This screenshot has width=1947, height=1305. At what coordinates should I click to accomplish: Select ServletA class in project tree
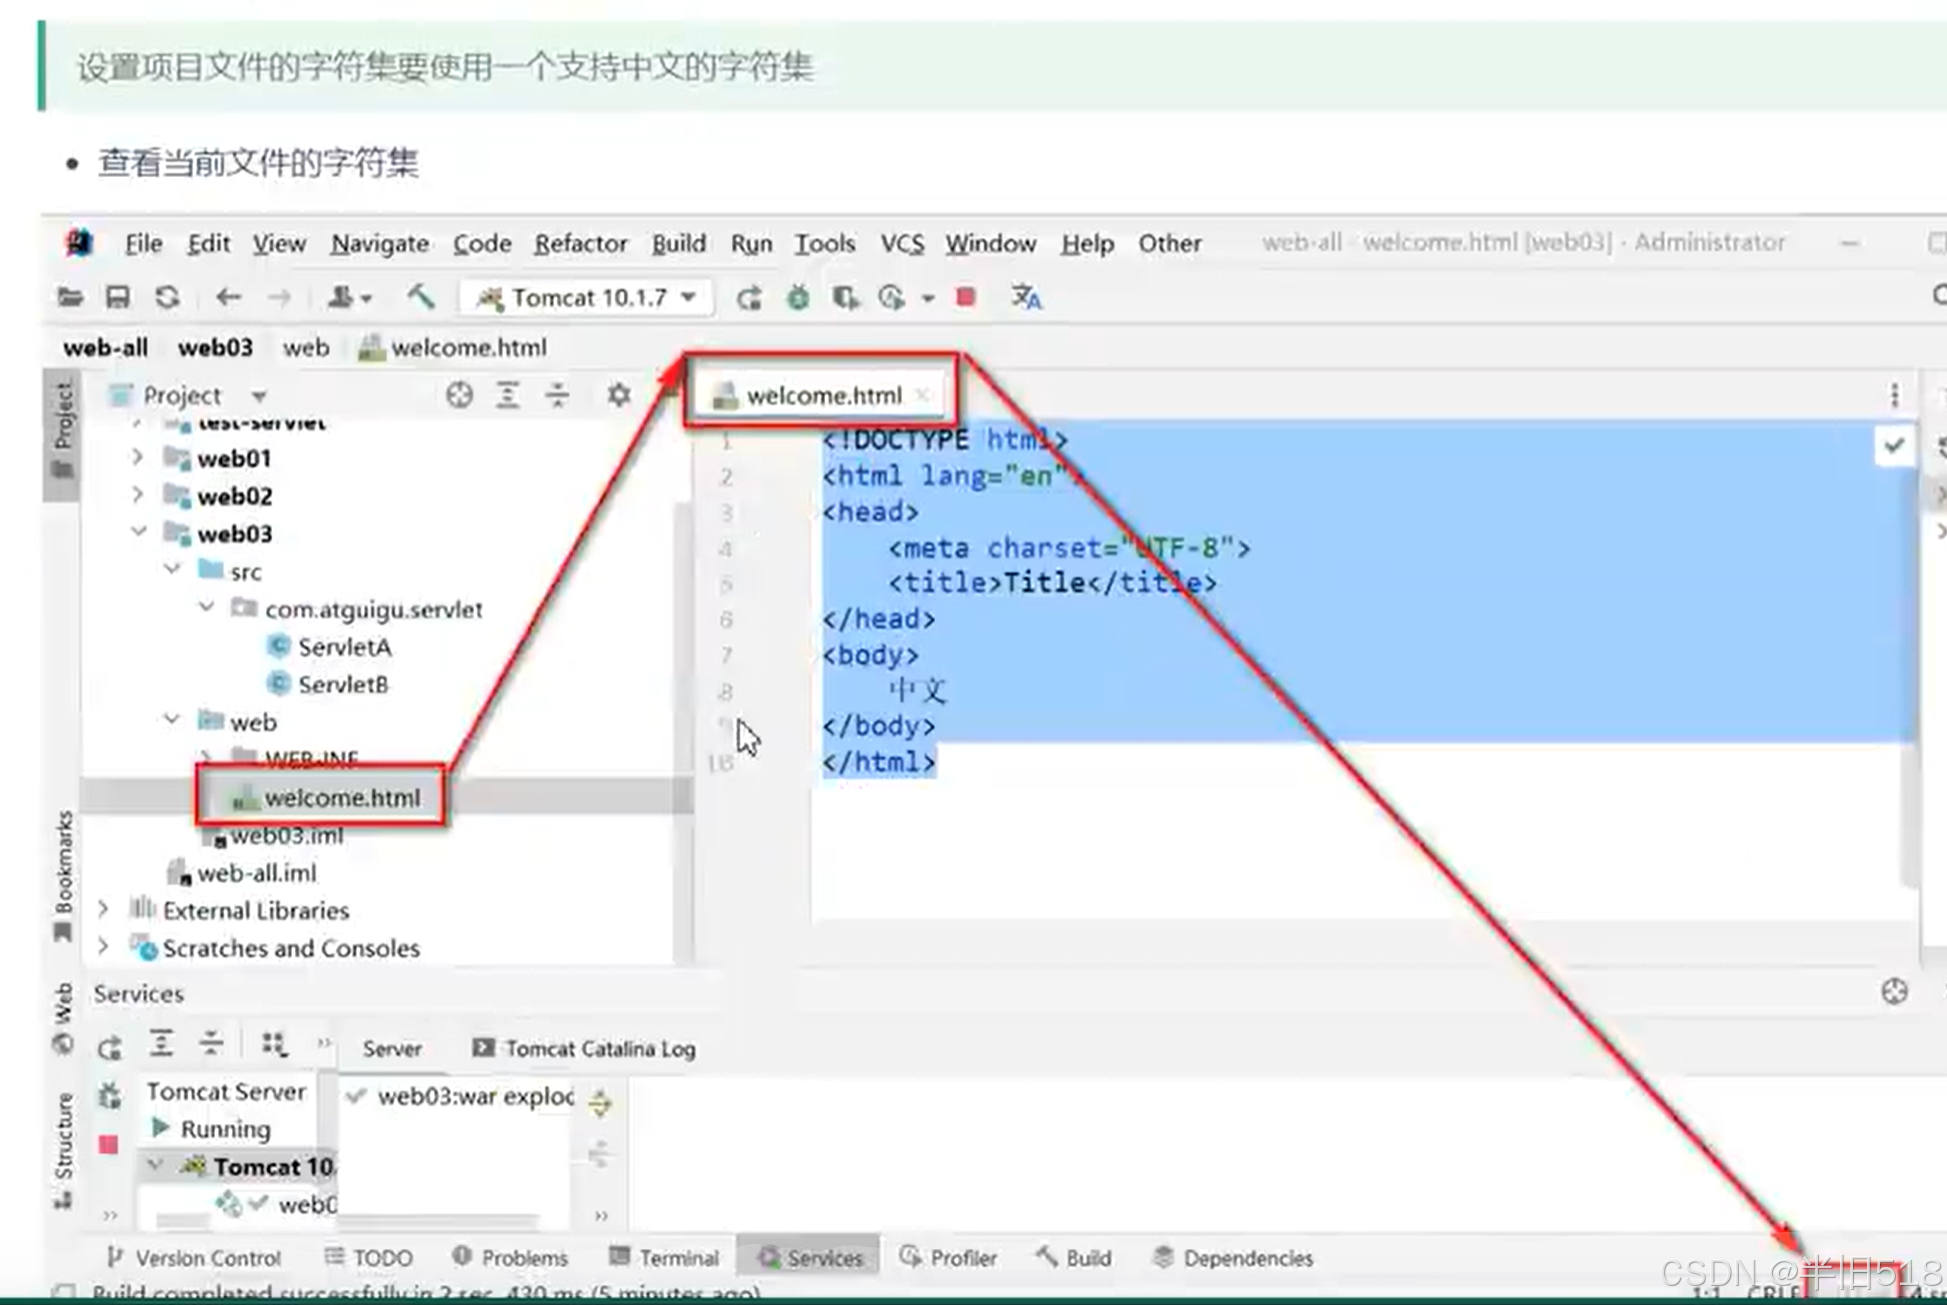coord(330,647)
